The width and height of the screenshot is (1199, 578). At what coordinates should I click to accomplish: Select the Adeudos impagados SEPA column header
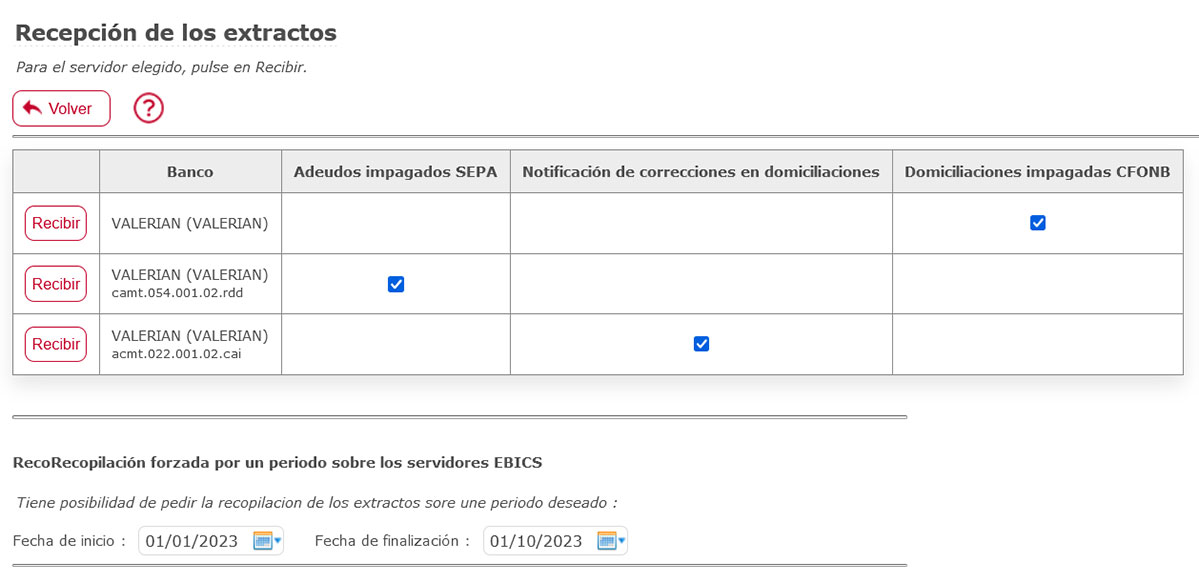click(395, 172)
